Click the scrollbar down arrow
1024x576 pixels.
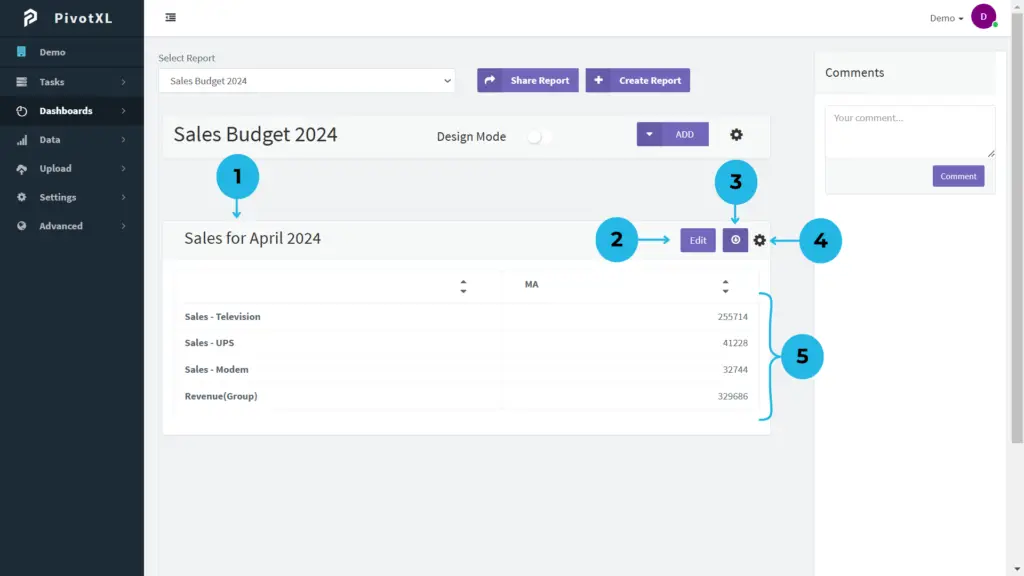(1017, 569)
